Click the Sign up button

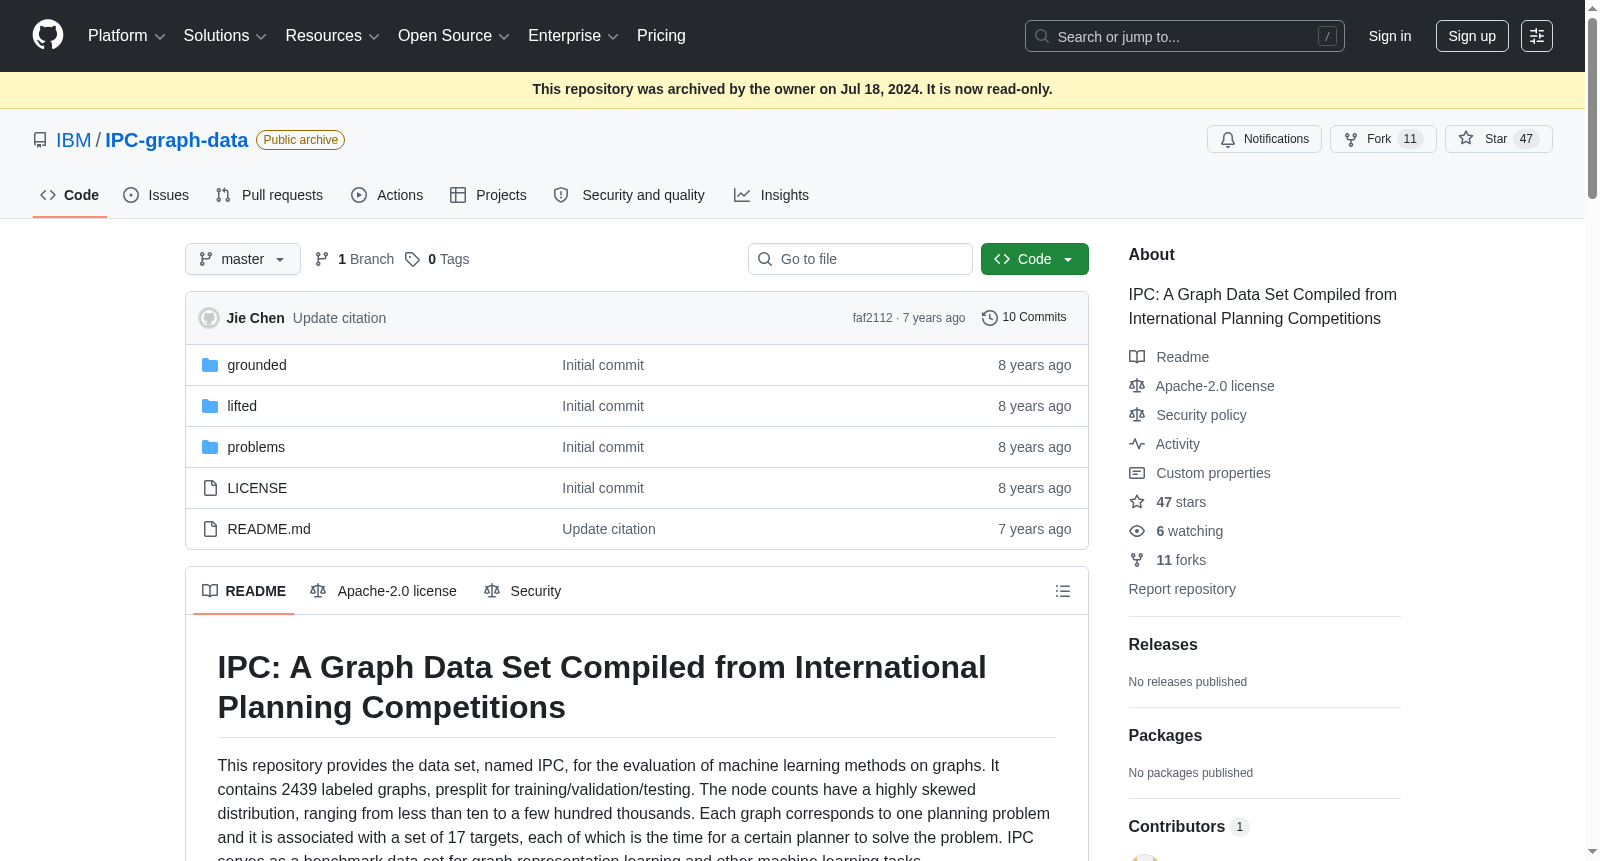tap(1472, 36)
